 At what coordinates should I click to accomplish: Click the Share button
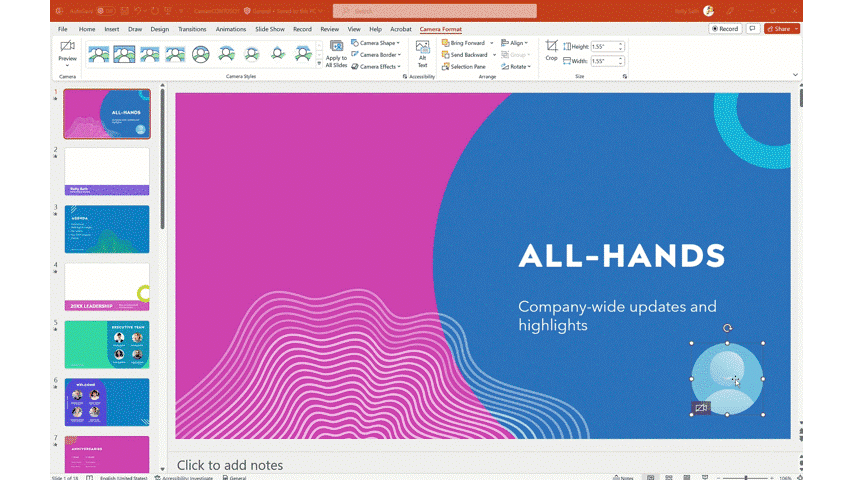[x=778, y=29]
